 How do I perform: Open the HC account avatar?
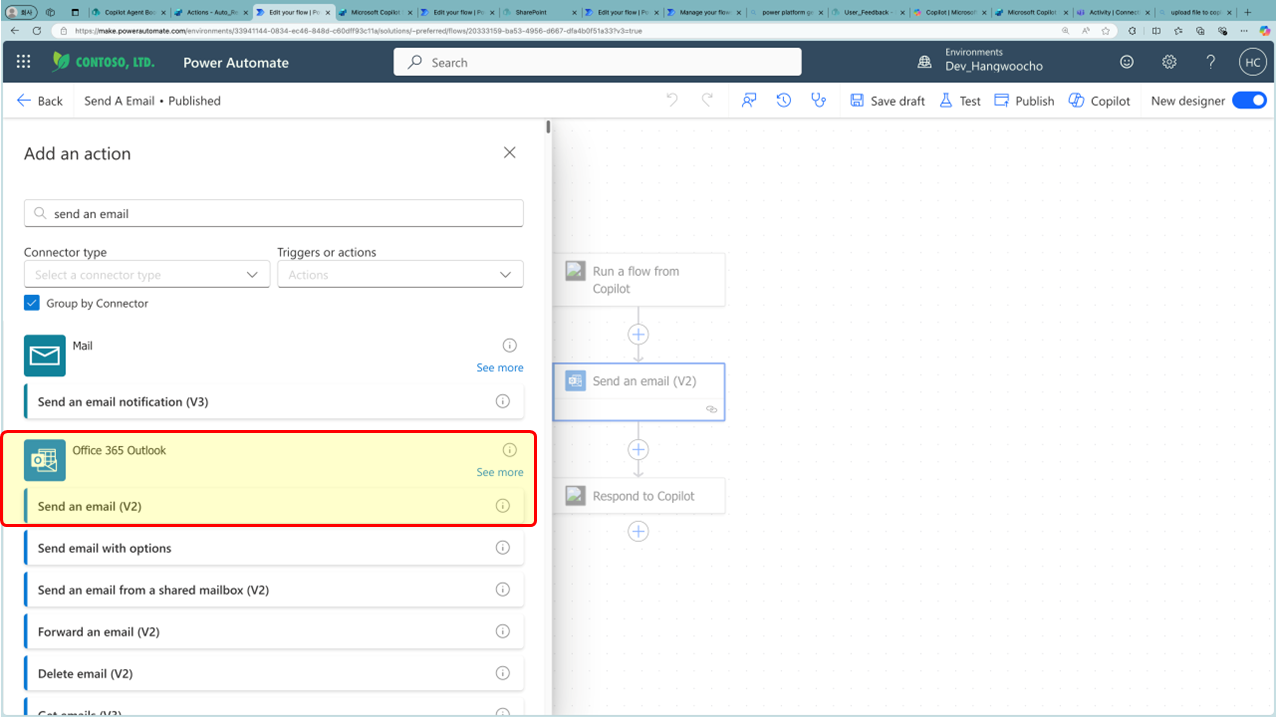[x=1252, y=62]
